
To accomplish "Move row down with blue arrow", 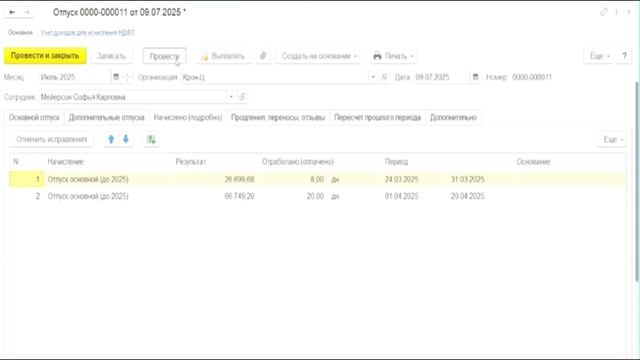I will [126, 139].
